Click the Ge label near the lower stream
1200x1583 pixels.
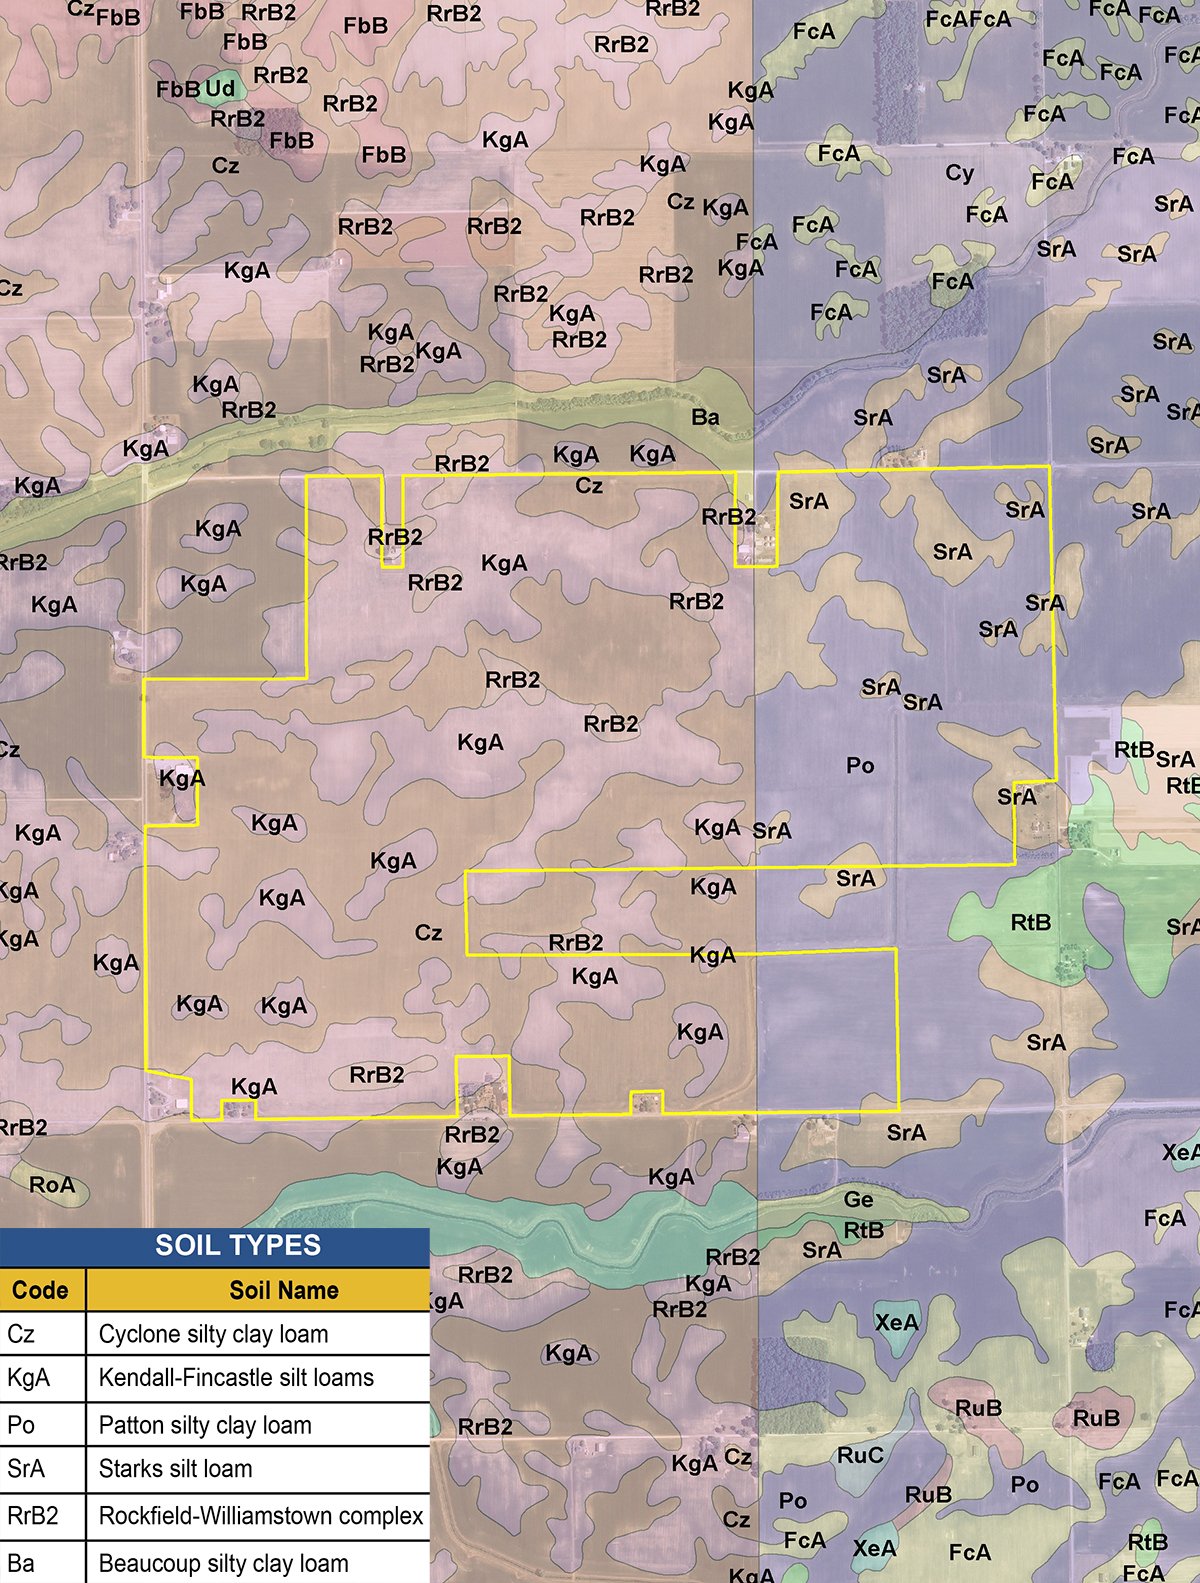tap(858, 1199)
